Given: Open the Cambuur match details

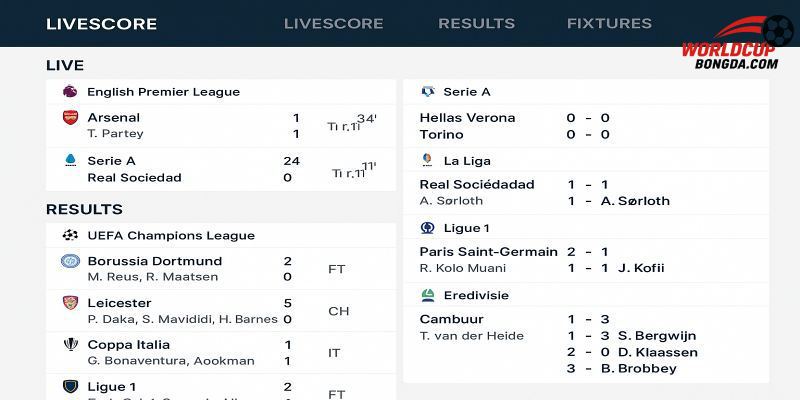Looking at the screenshot, I should pos(586,344).
